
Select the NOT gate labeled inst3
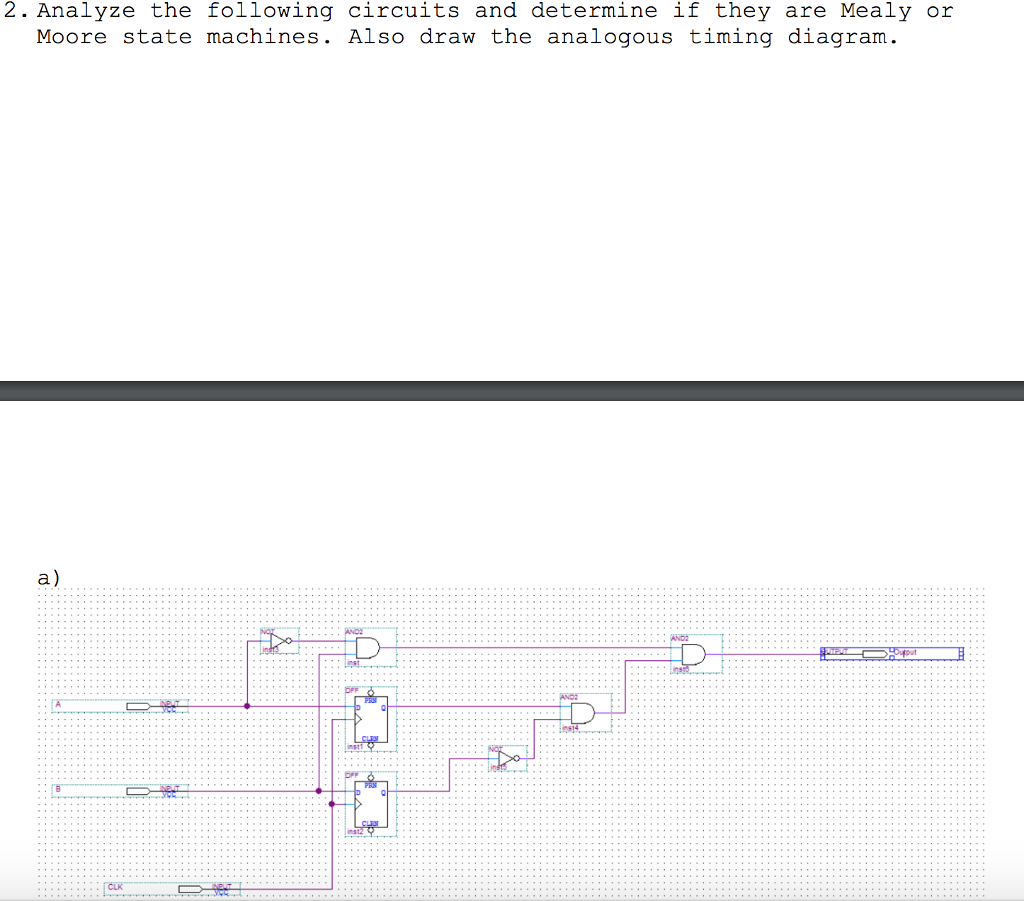[x=276, y=640]
